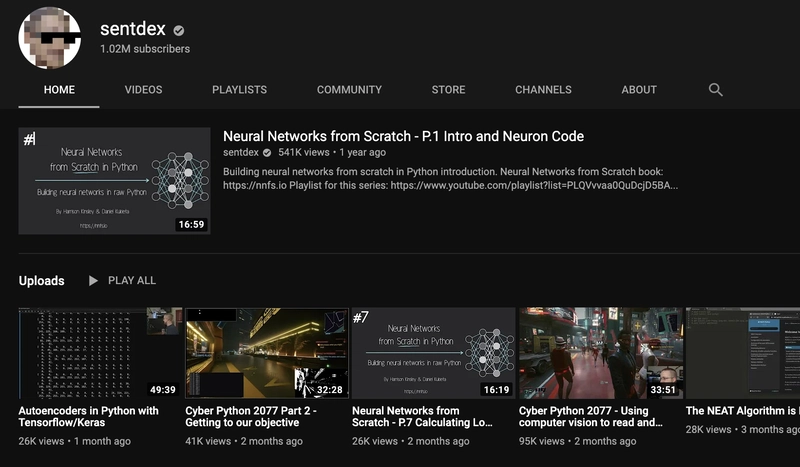The width and height of the screenshot is (800, 467).
Task: Click the sentdex channel name heading
Action: pos(133,29)
